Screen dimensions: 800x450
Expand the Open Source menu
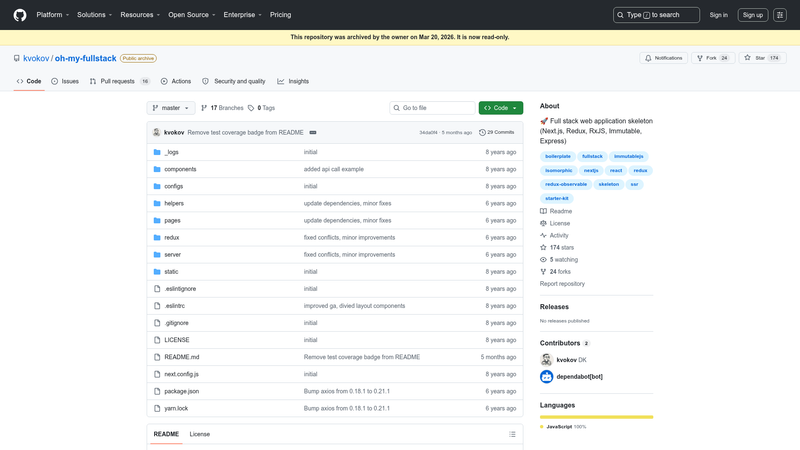(192, 15)
